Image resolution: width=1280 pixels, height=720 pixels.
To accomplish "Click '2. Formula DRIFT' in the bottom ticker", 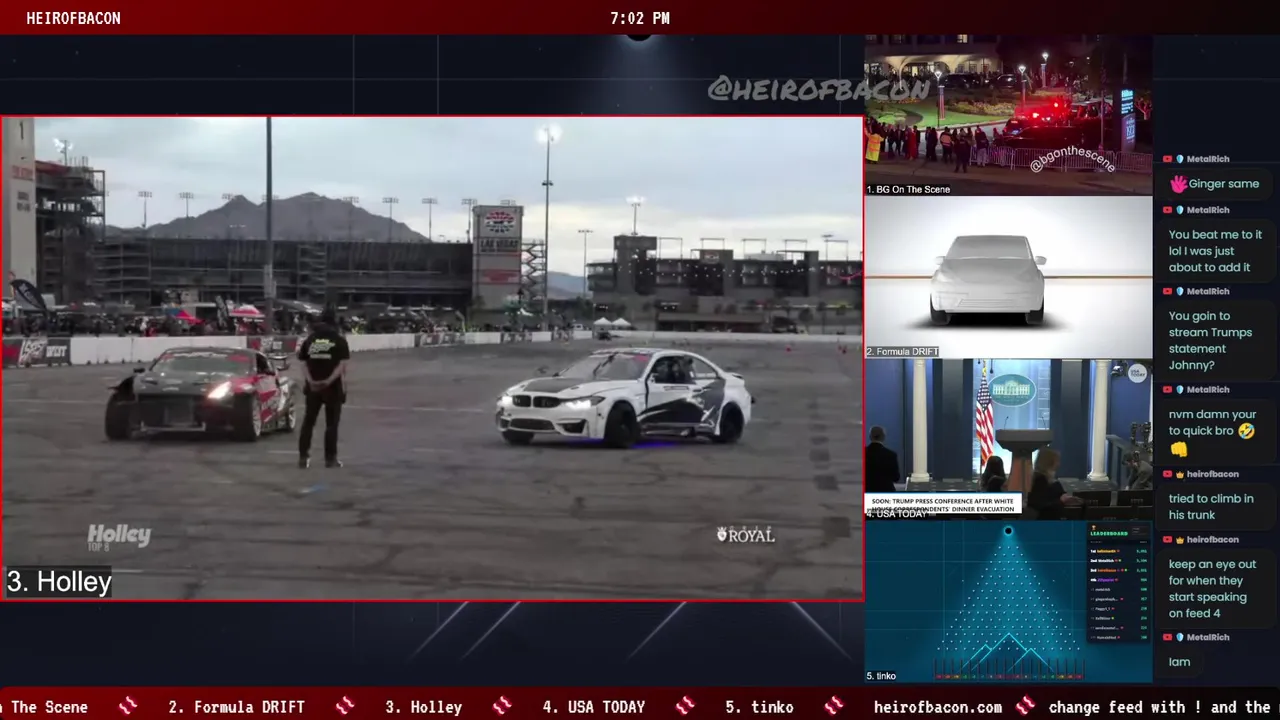I will (x=236, y=707).
